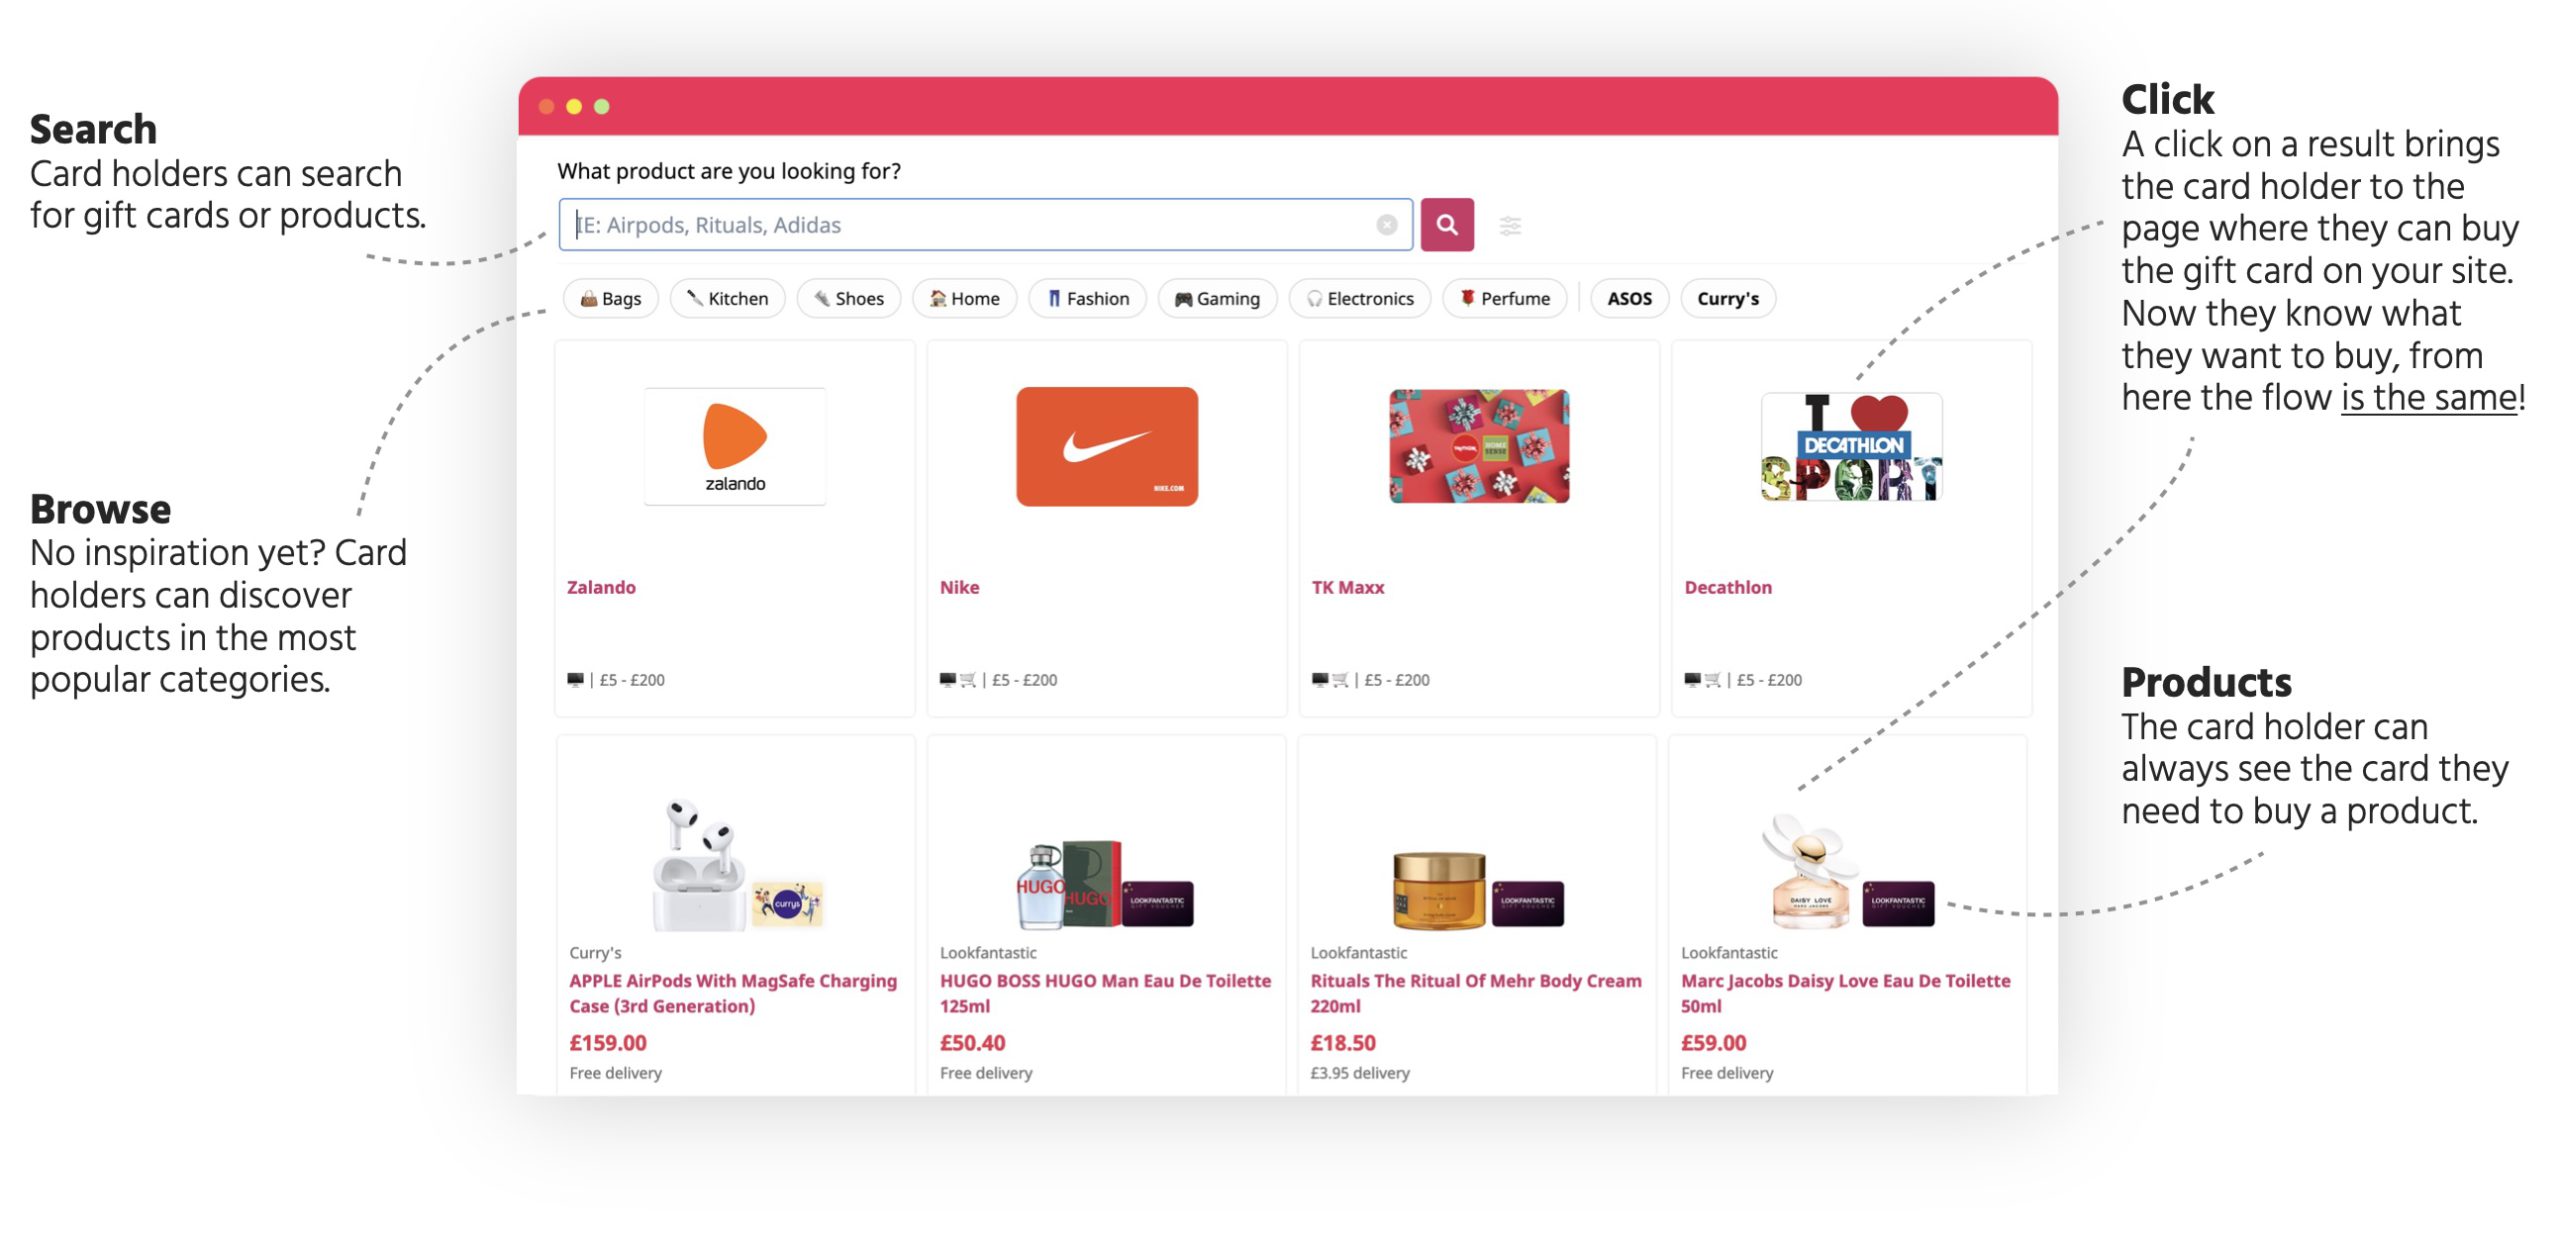This screenshot has width=2560, height=1235.
Task: Select the Home category chip
Action: pos(964,298)
